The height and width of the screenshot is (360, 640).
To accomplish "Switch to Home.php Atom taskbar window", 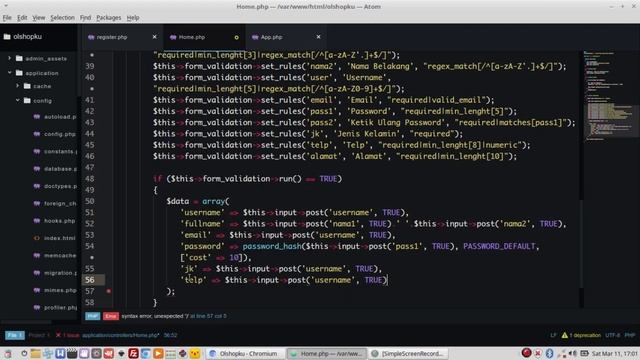I will [x=327, y=353].
